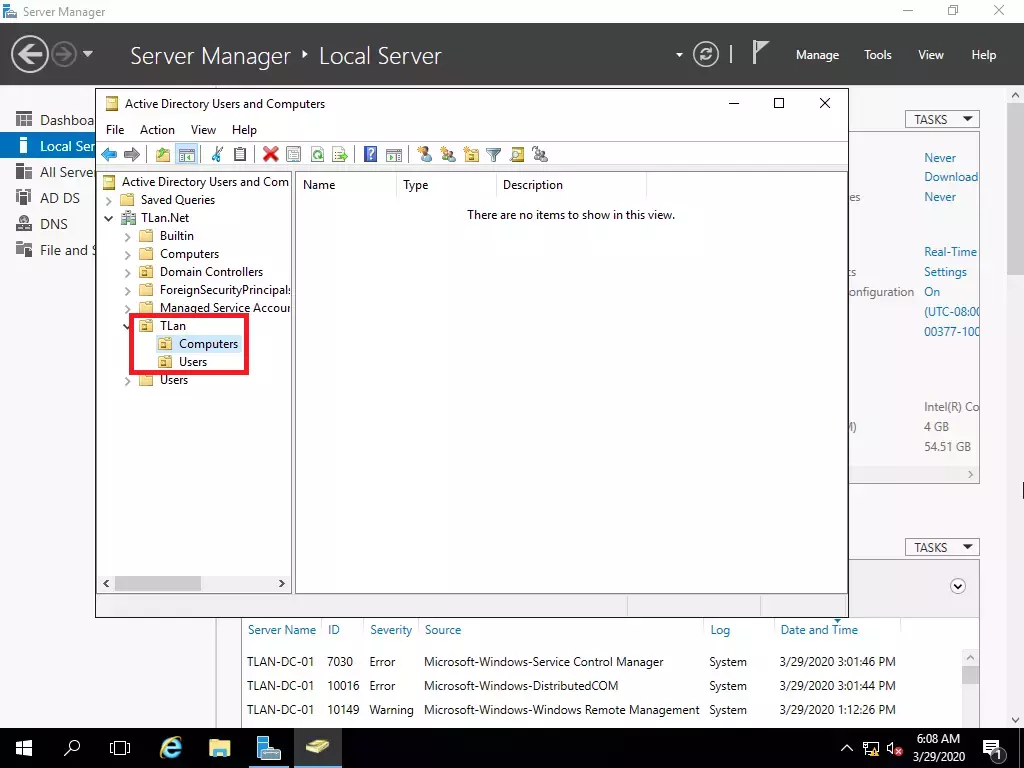Open the upper TASKS dropdown in Server Manager
Screen dimensions: 1024x768
point(942,120)
